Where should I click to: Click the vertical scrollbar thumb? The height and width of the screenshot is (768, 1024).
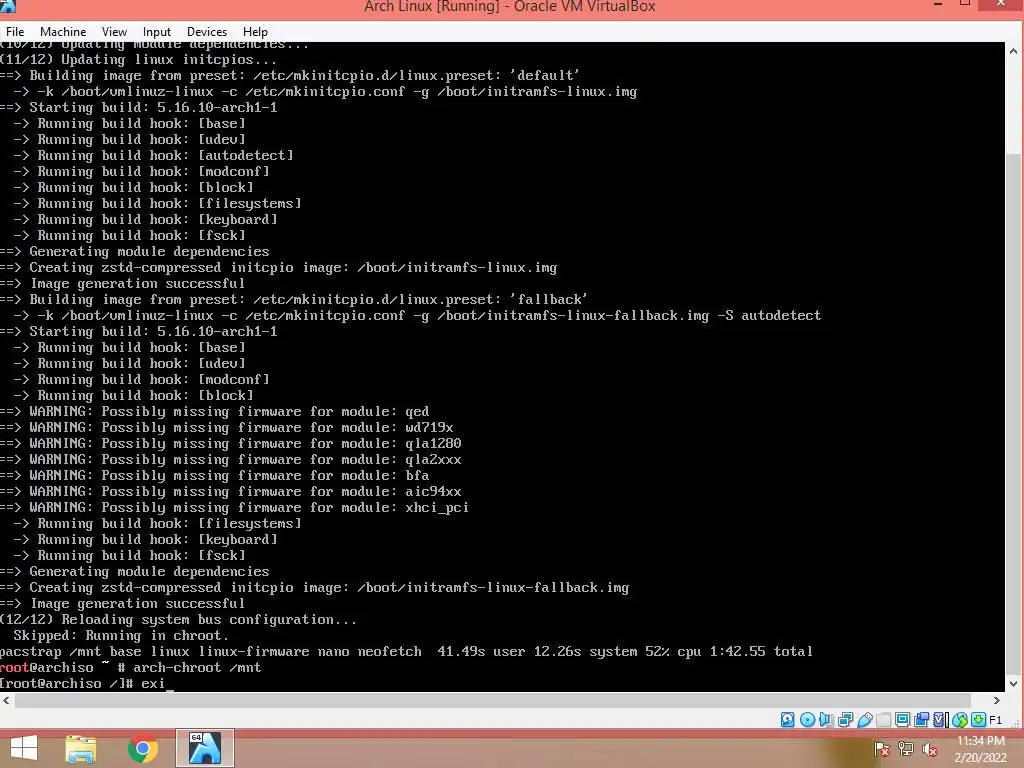click(x=1014, y=415)
